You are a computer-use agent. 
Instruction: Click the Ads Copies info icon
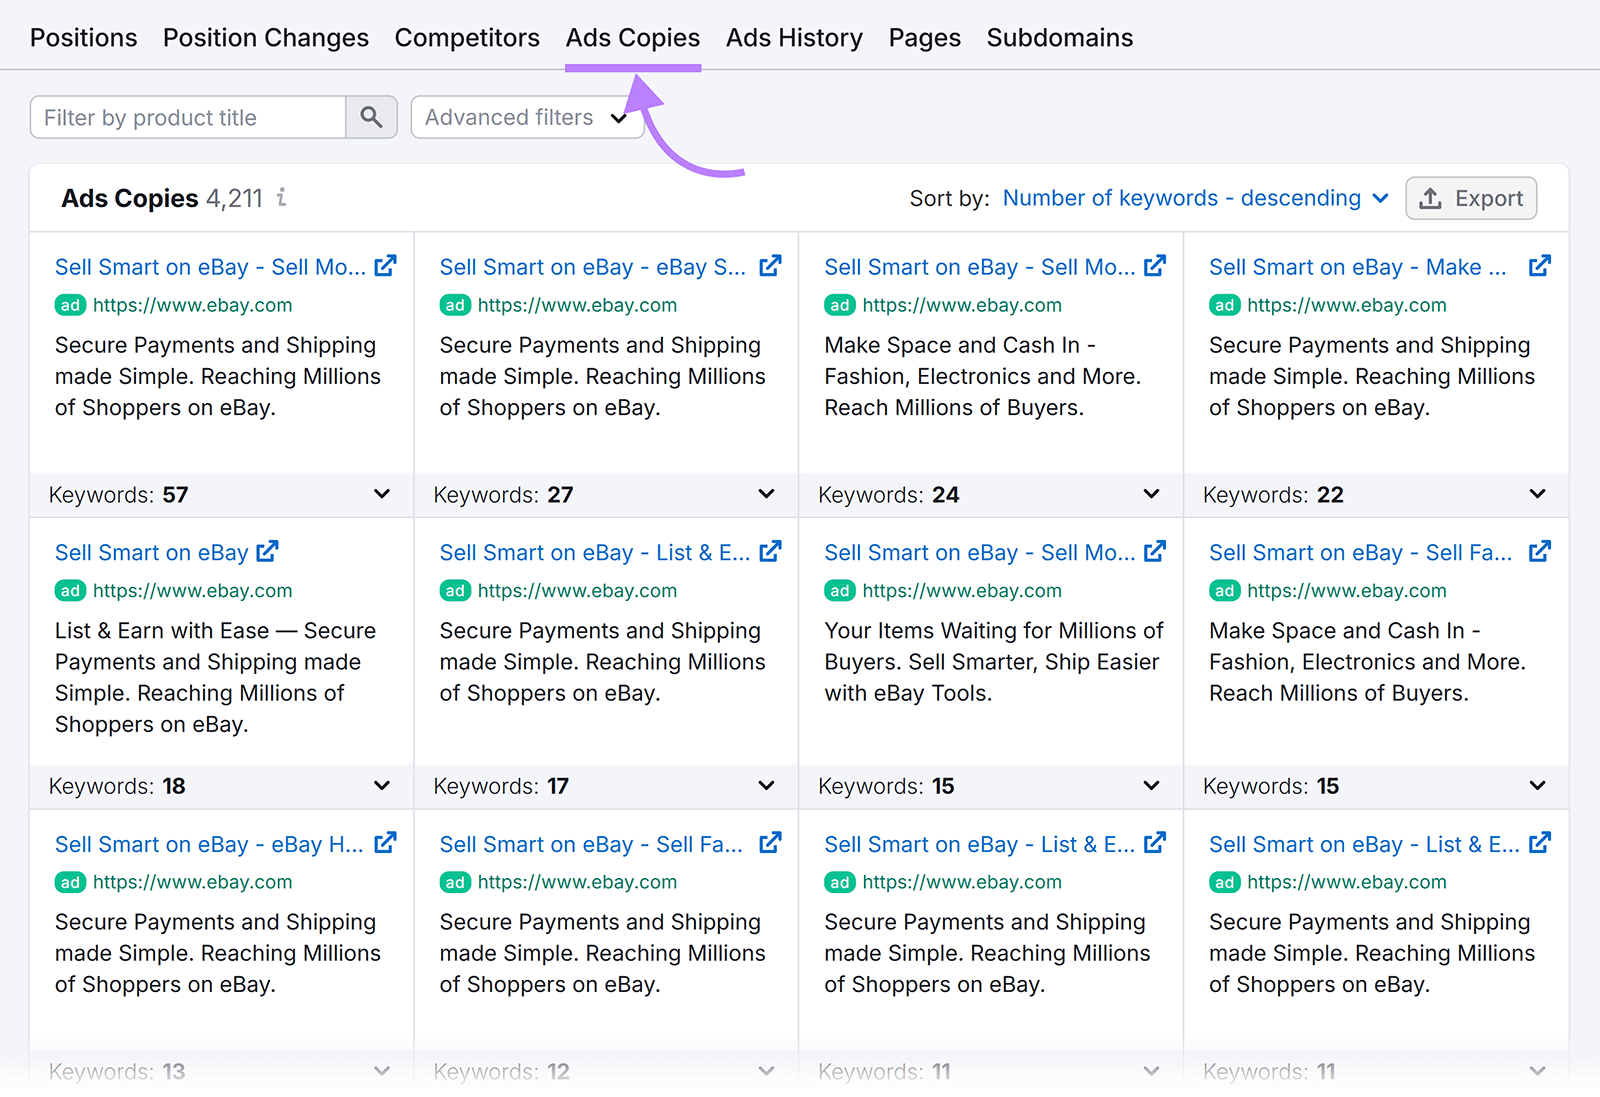click(282, 197)
